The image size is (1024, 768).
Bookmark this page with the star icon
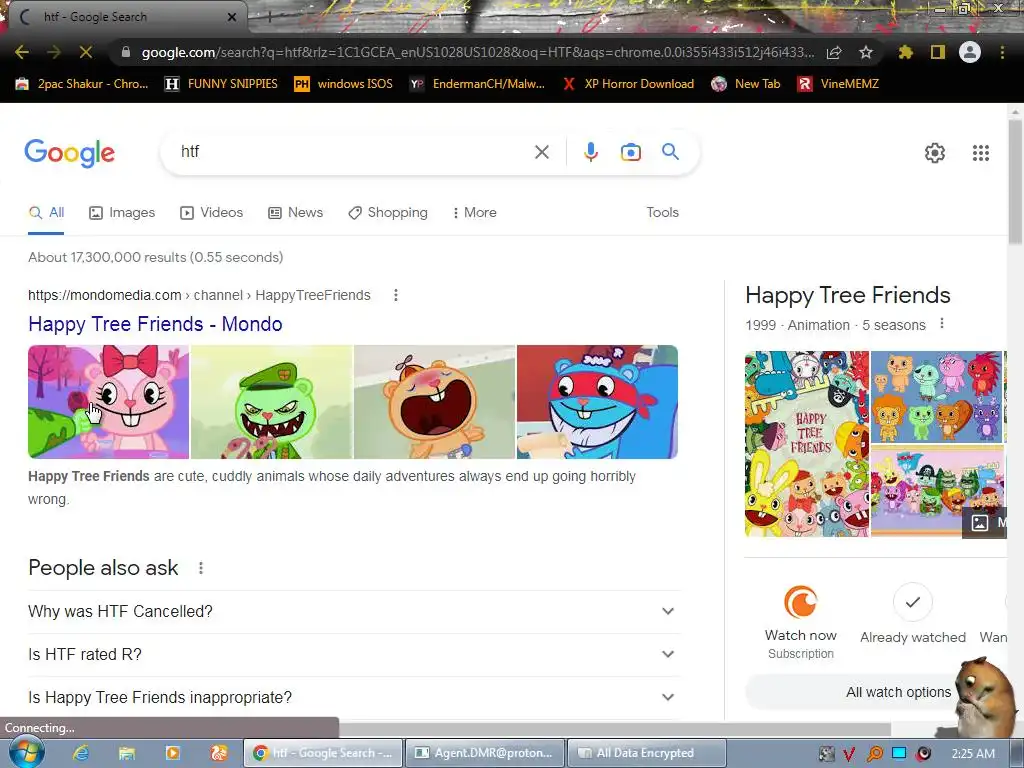866,52
